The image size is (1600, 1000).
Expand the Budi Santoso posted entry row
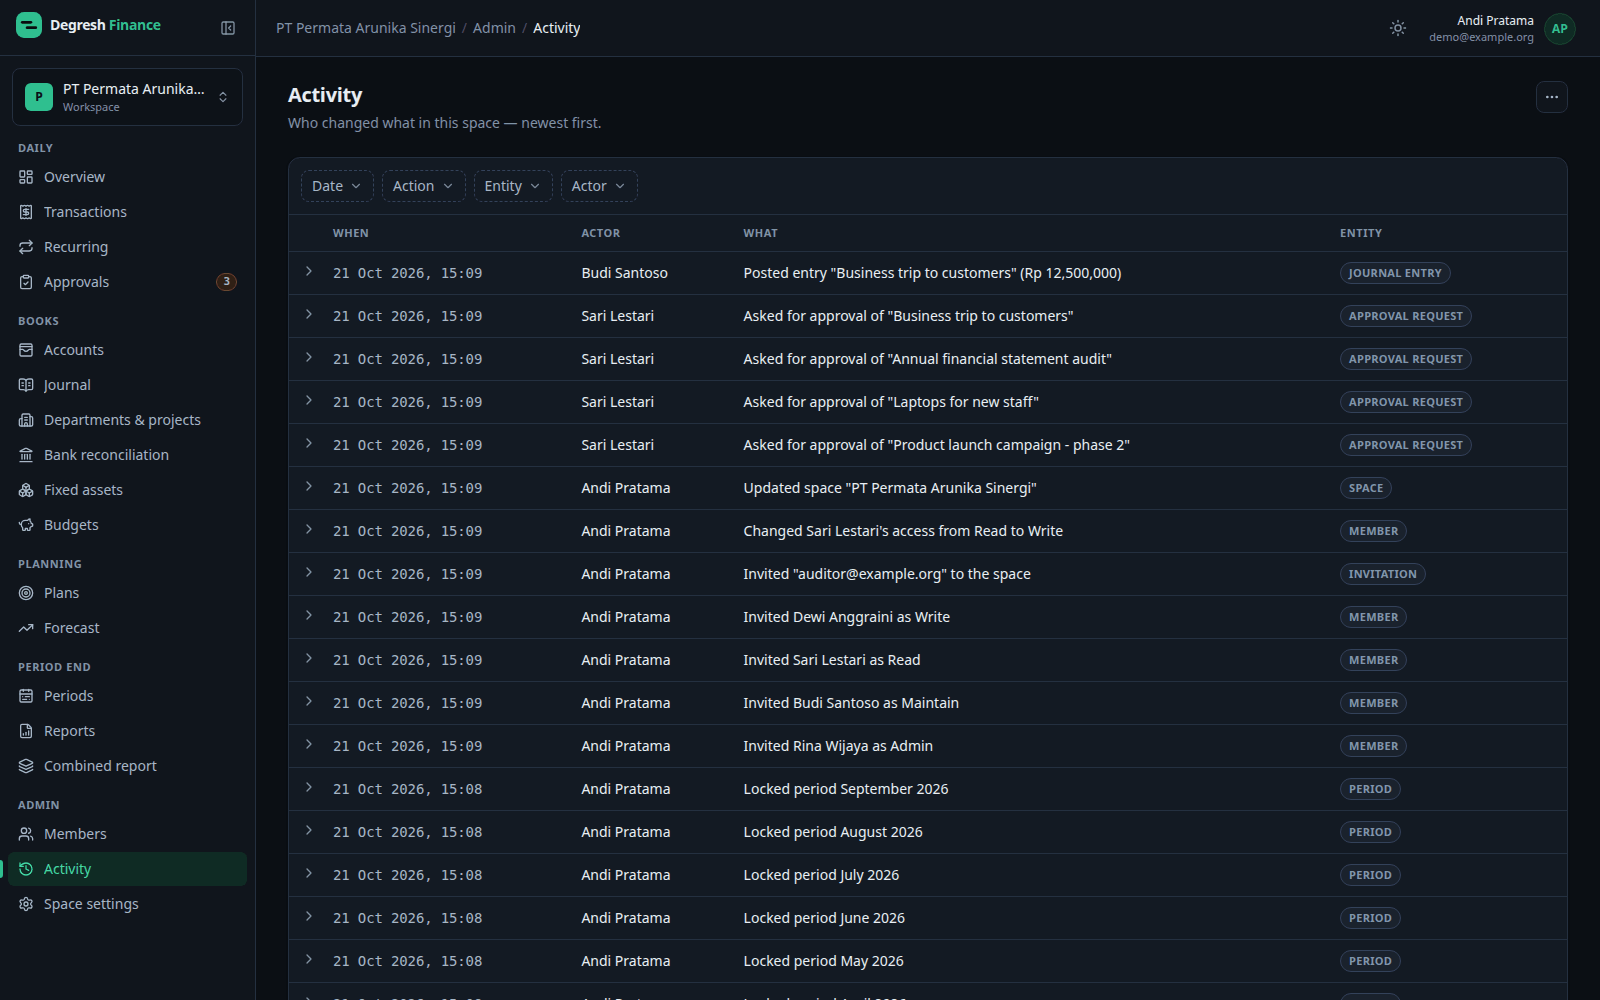309,272
